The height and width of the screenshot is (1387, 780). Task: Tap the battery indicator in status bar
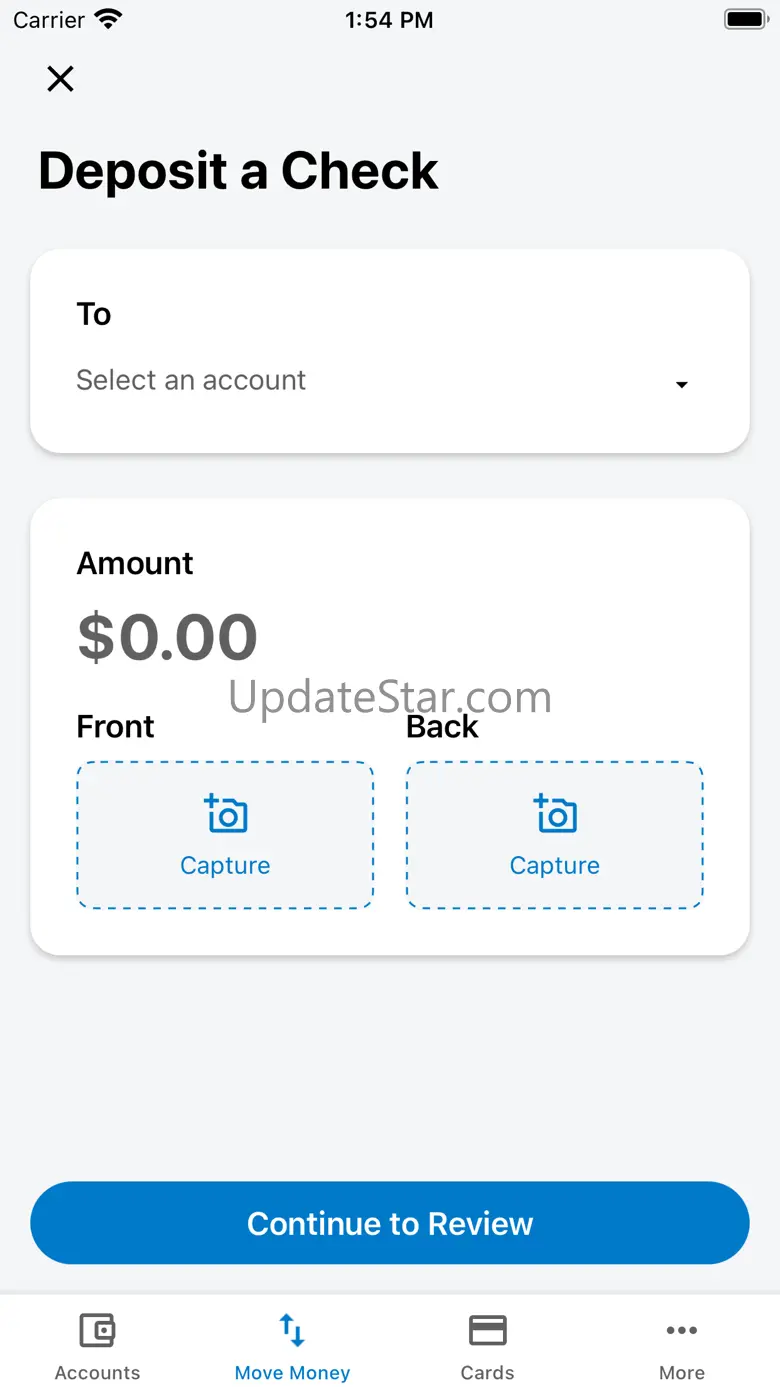[x=744, y=19]
